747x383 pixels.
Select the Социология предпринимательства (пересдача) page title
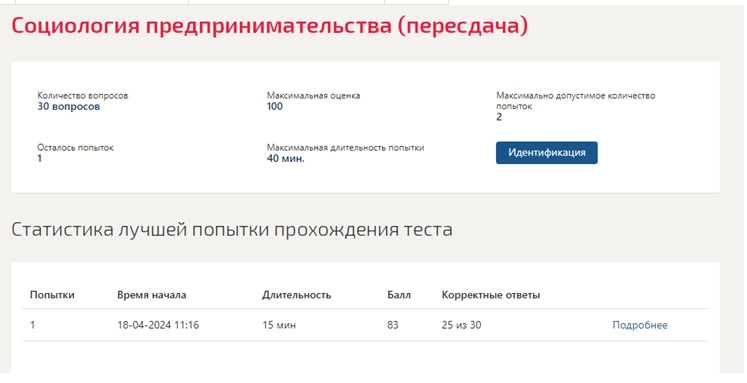[x=270, y=25]
